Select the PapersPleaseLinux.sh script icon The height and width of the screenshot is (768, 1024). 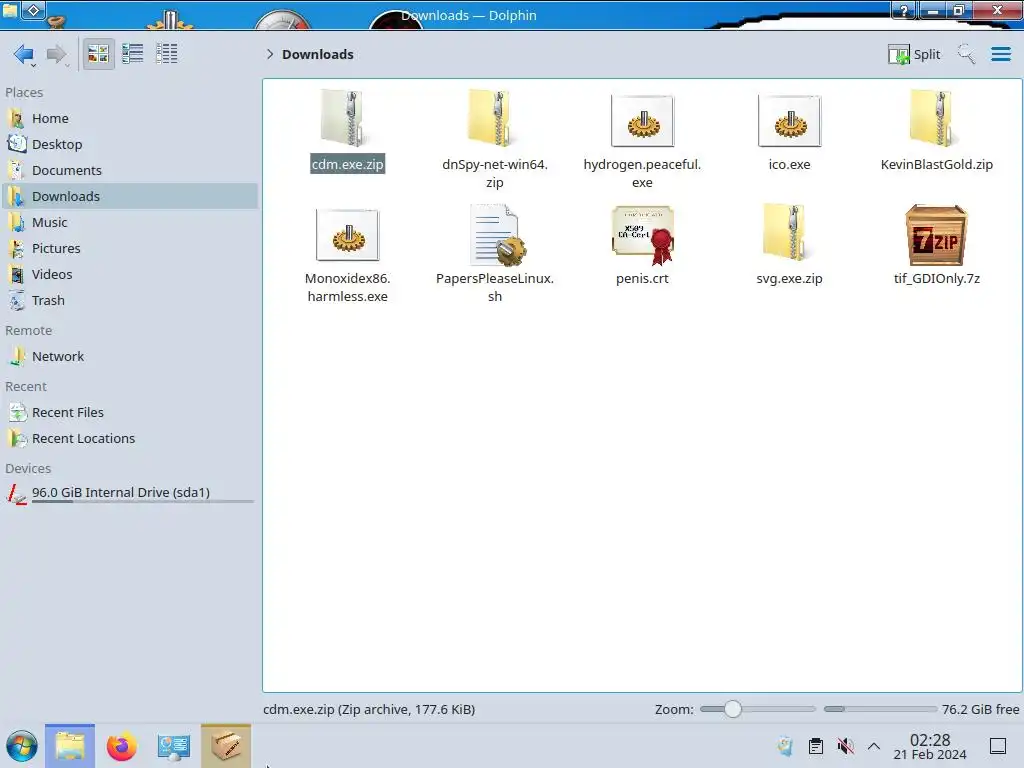coord(496,235)
